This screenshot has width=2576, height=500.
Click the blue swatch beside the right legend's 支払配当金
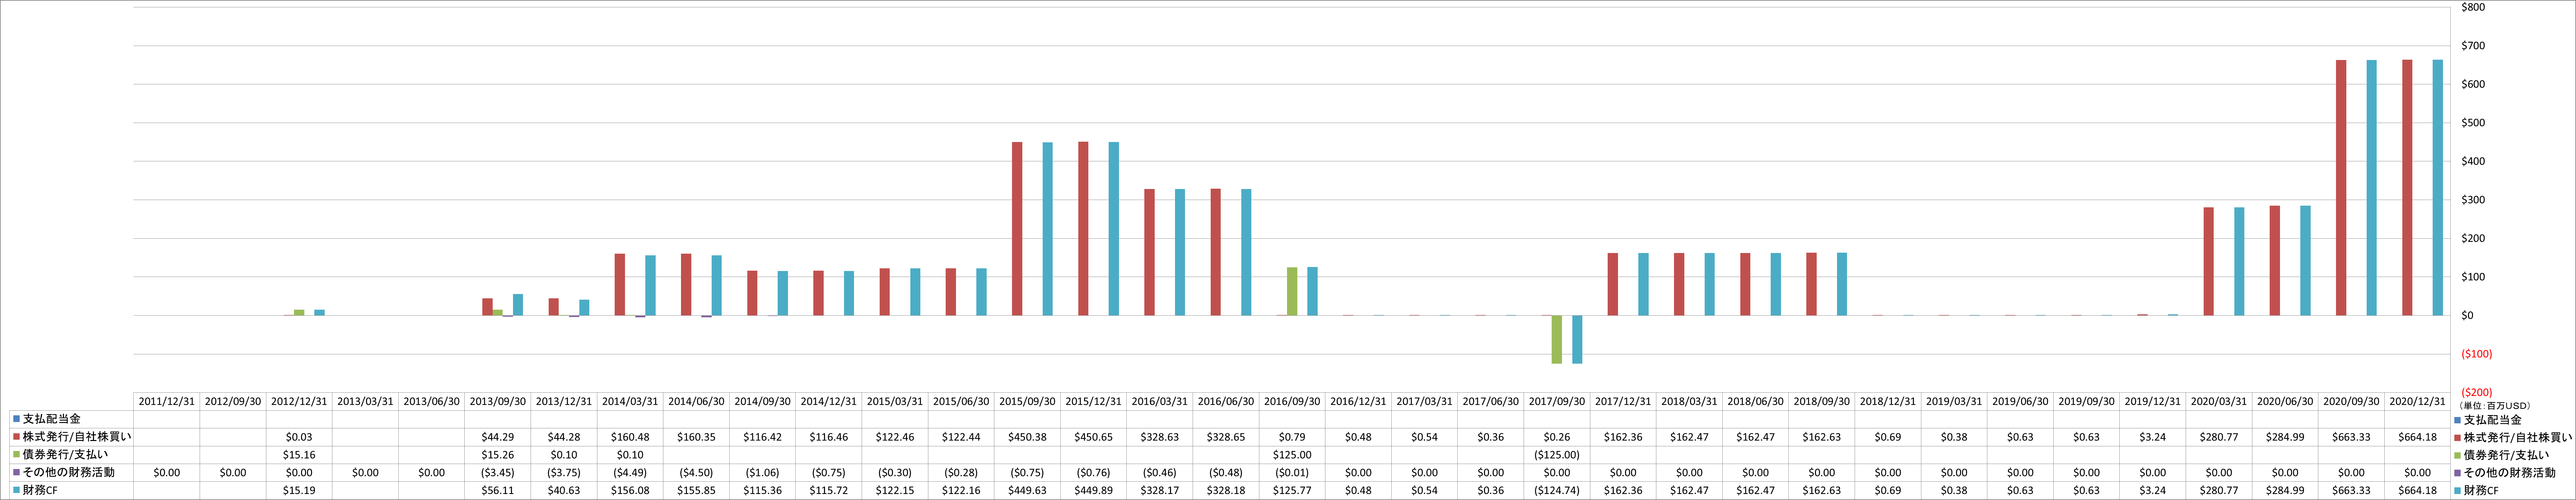2457,420
